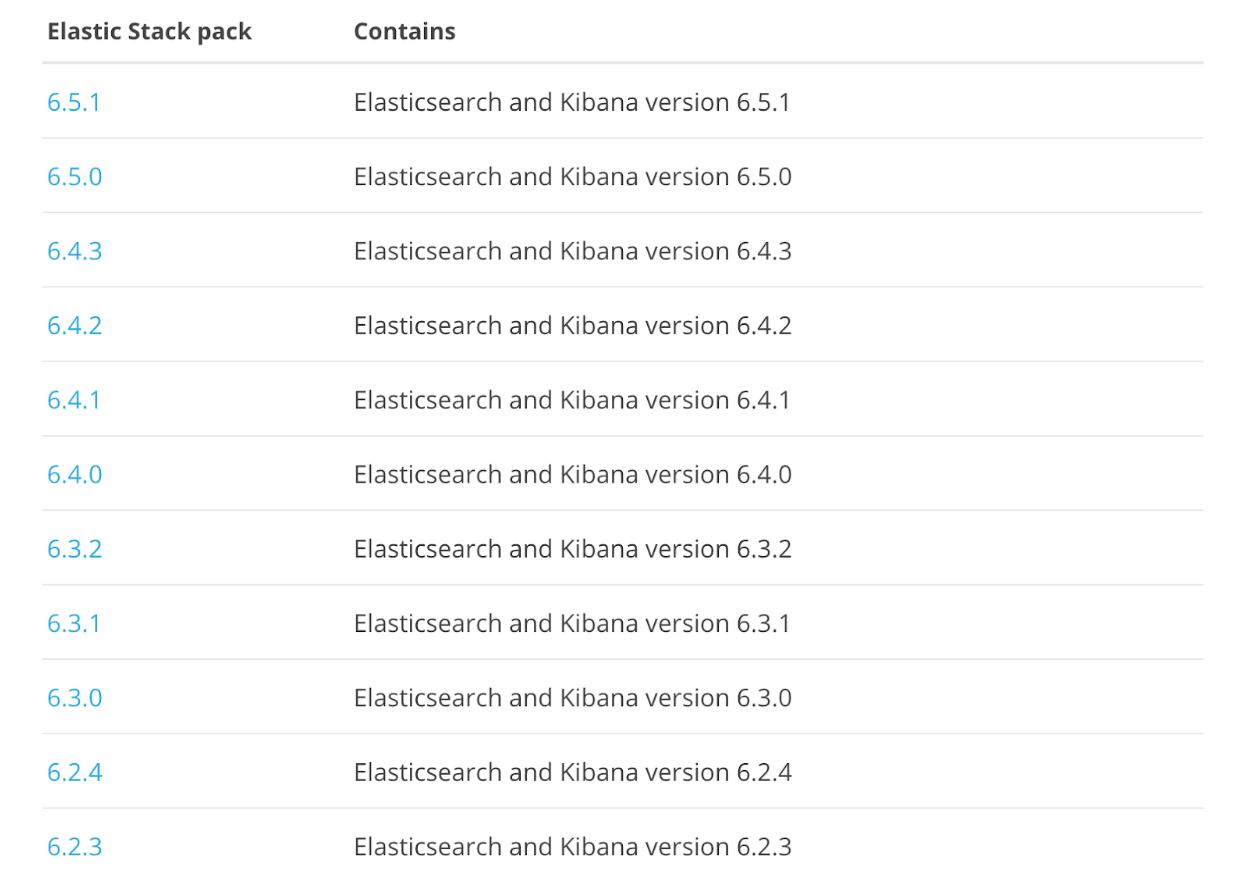The width and height of the screenshot is (1248, 876).
Task: Follow the 6.4.2 download link
Action: click(75, 326)
